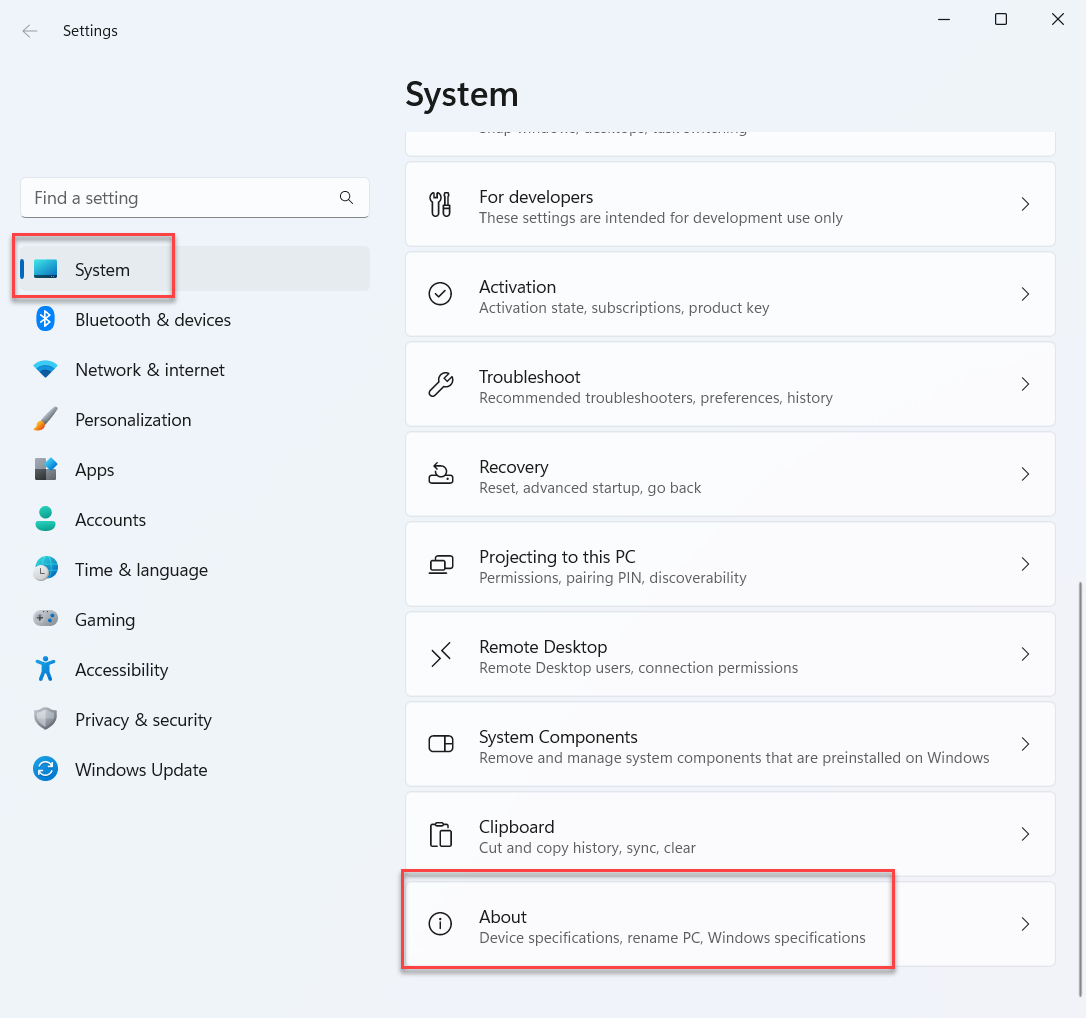This screenshot has width=1086, height=1018.
Task: Click the Activation checkmark circle icon
Action: (440, 294)
